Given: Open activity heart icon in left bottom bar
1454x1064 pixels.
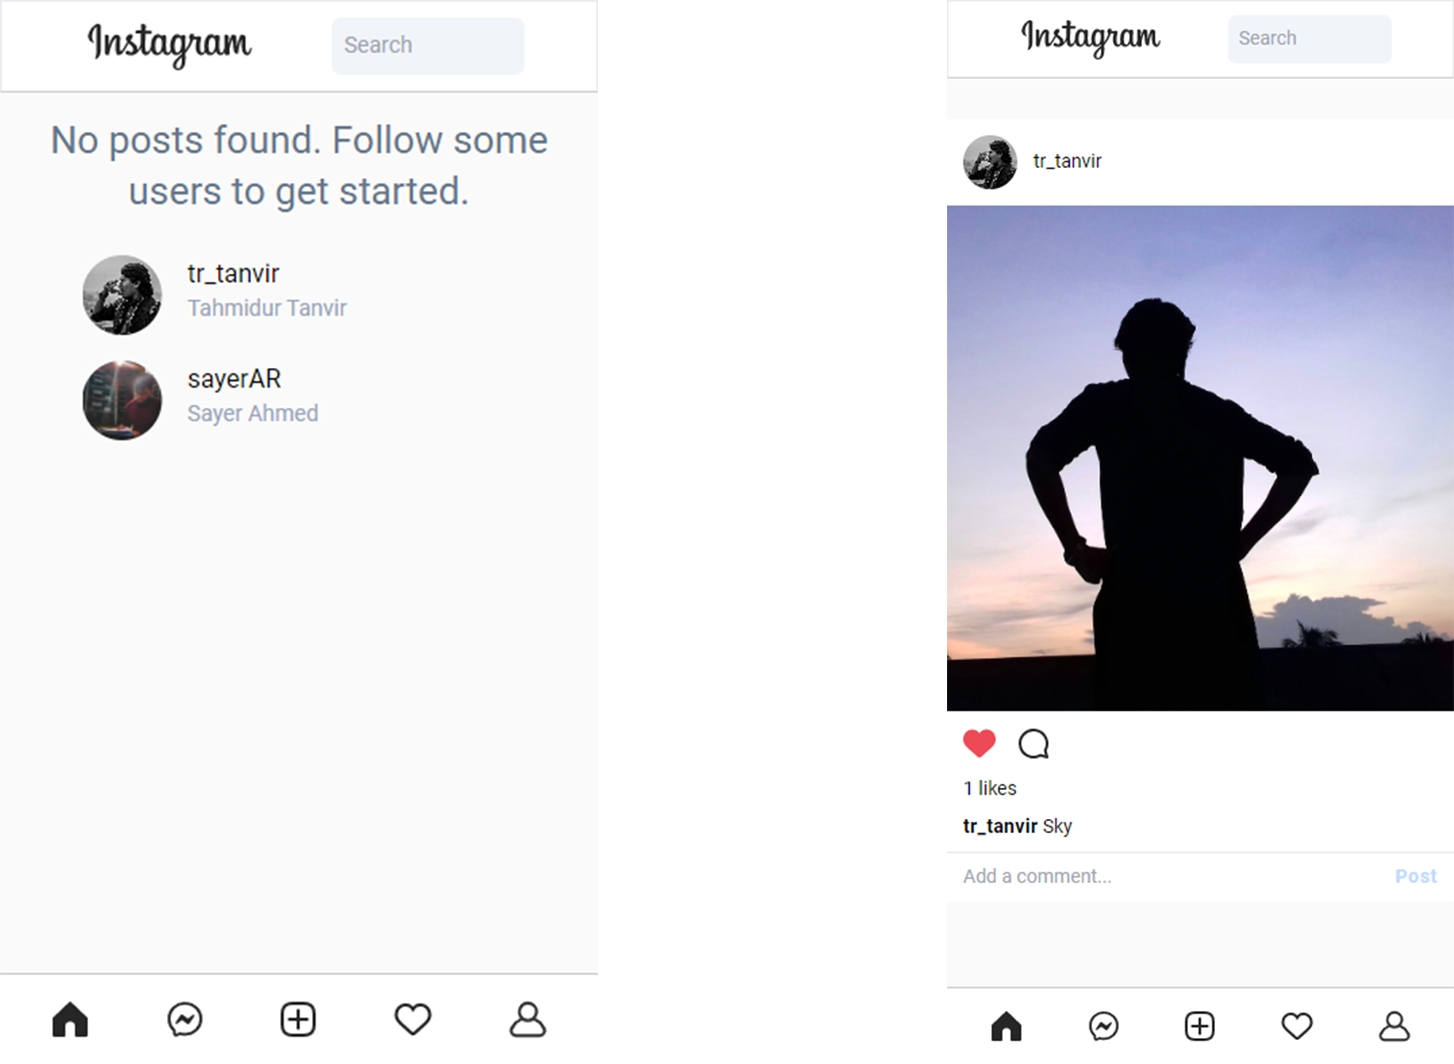Looking at the screenshot, I should [412, 1019].
